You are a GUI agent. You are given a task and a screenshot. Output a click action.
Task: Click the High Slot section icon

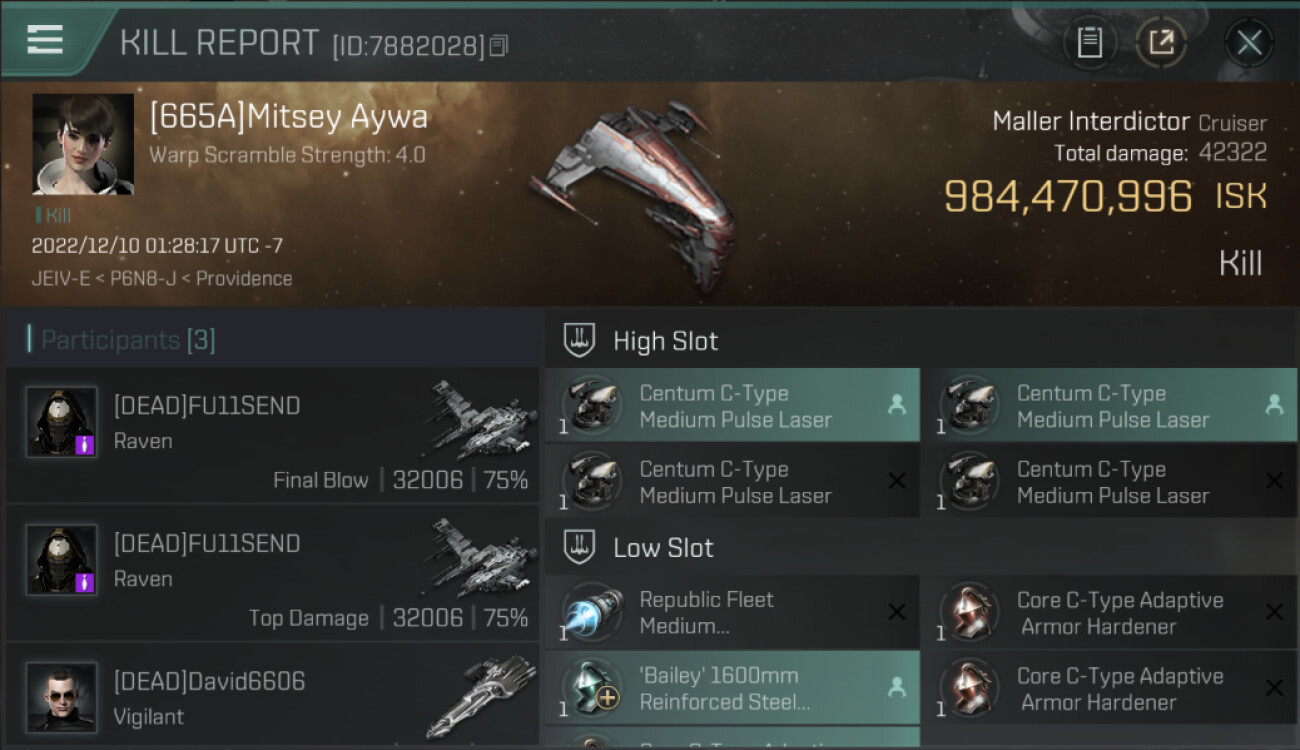[580, 341]
